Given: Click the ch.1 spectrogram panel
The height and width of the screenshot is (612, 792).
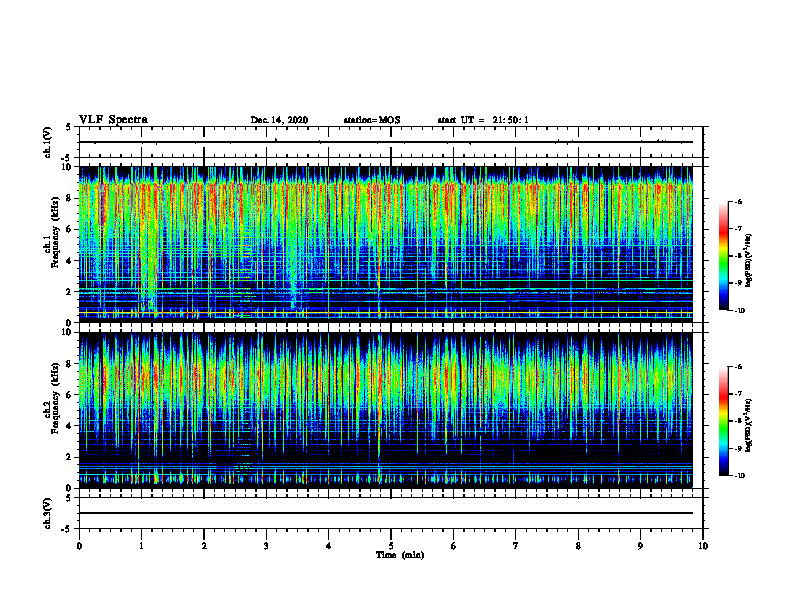Looking at the screenshot, I should point(385,244).
